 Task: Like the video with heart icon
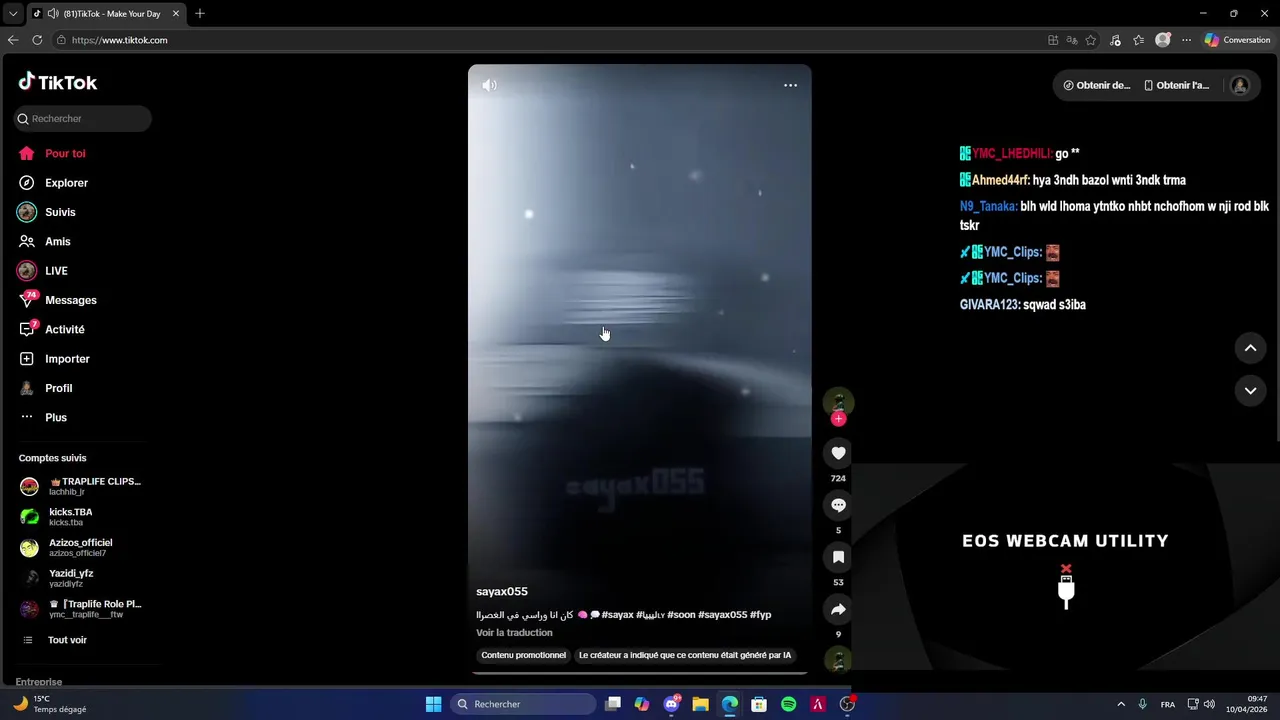pyautogui.click(x=838, y=453)
